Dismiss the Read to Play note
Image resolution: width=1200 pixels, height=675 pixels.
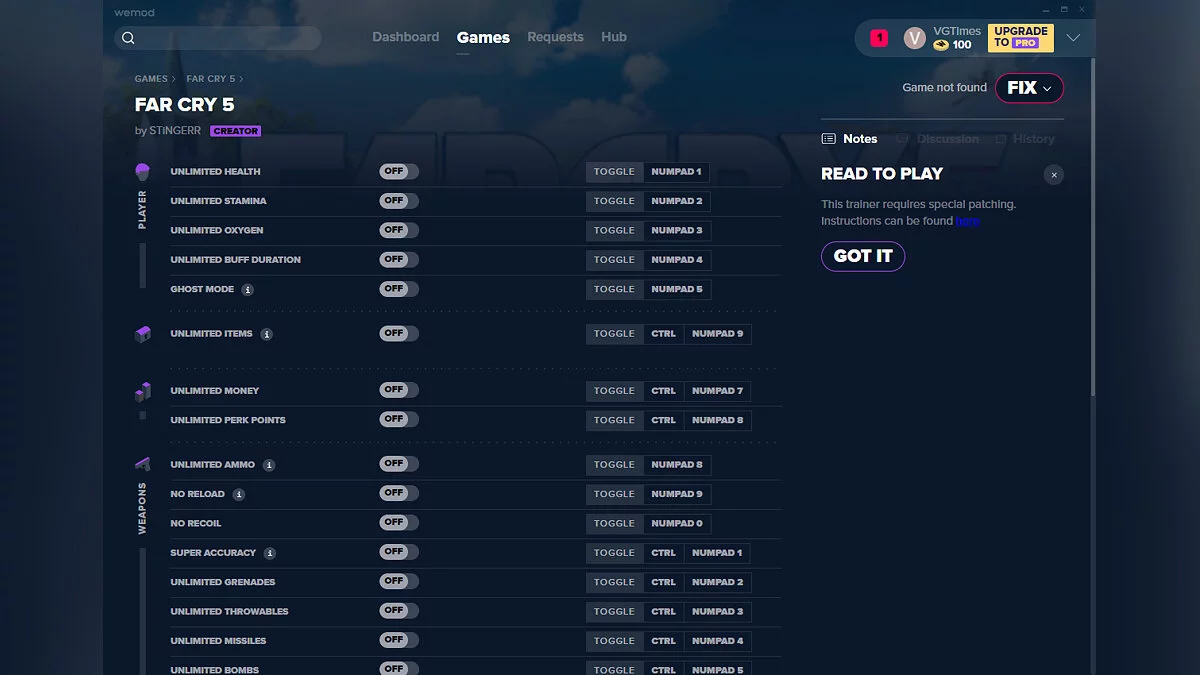point(1053,175)
